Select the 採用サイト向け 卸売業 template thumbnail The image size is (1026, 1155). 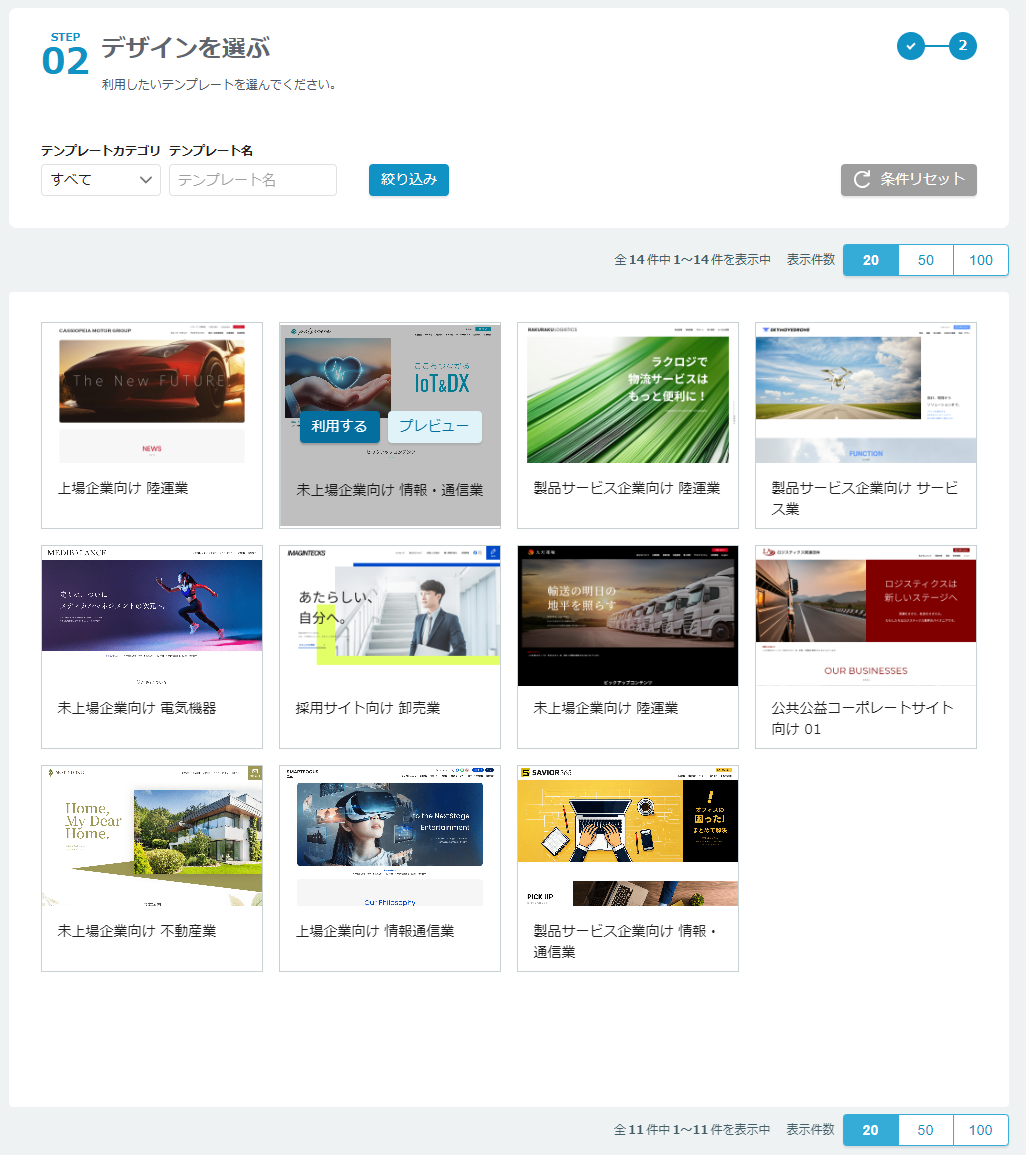(390, 616)
